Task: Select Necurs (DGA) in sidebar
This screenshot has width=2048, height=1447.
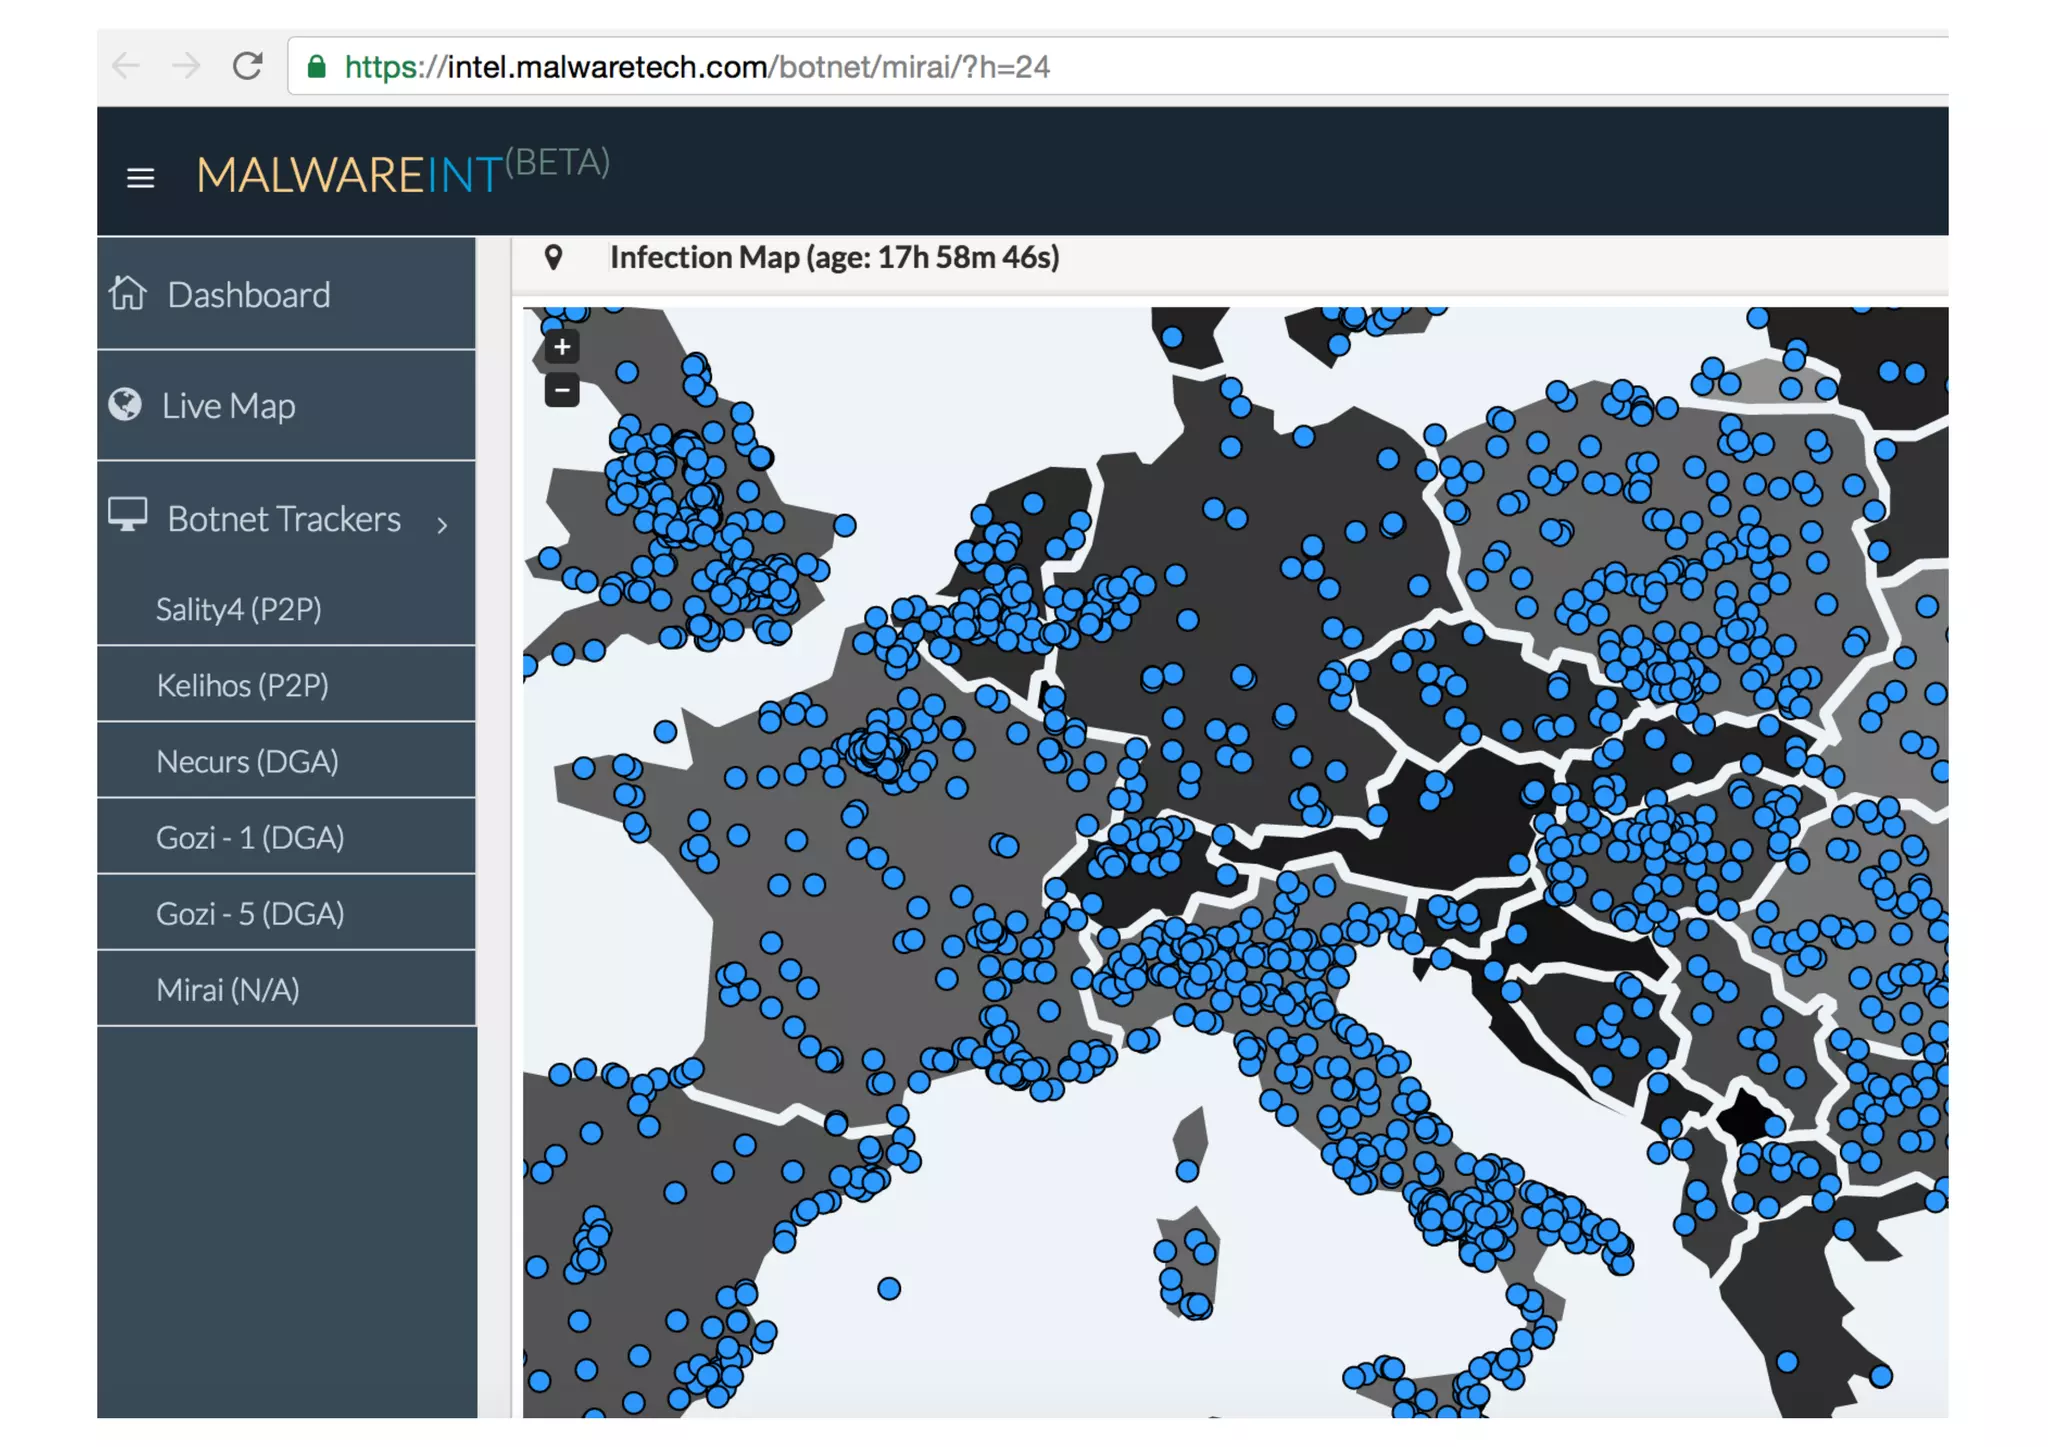Action: (247, 761)
